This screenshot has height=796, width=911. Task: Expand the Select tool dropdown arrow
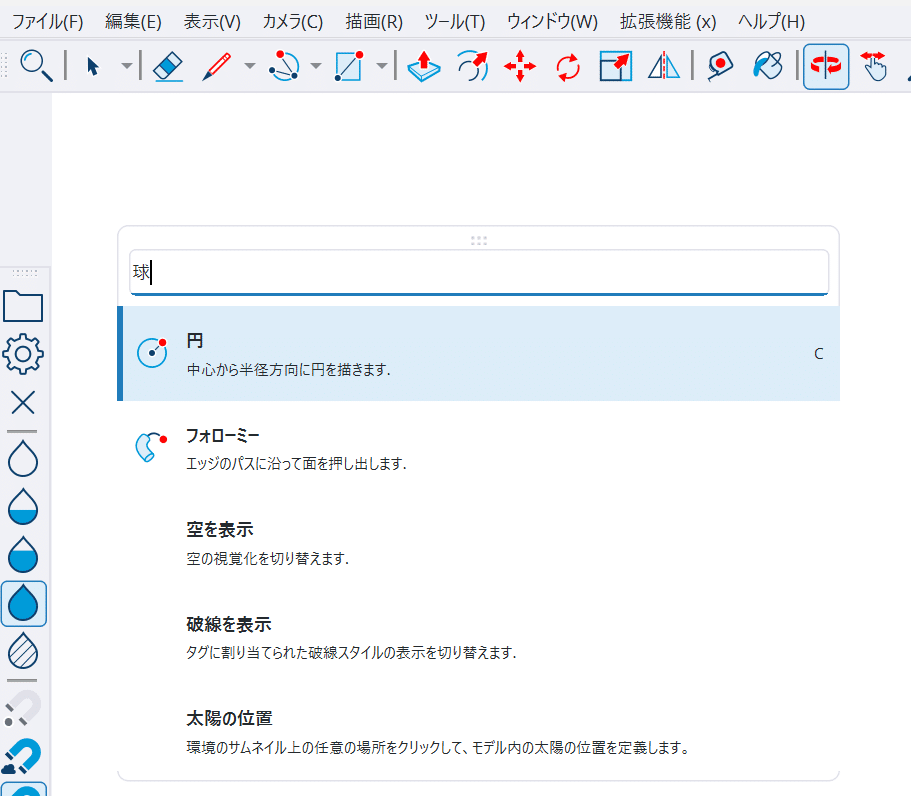point(126,66)
